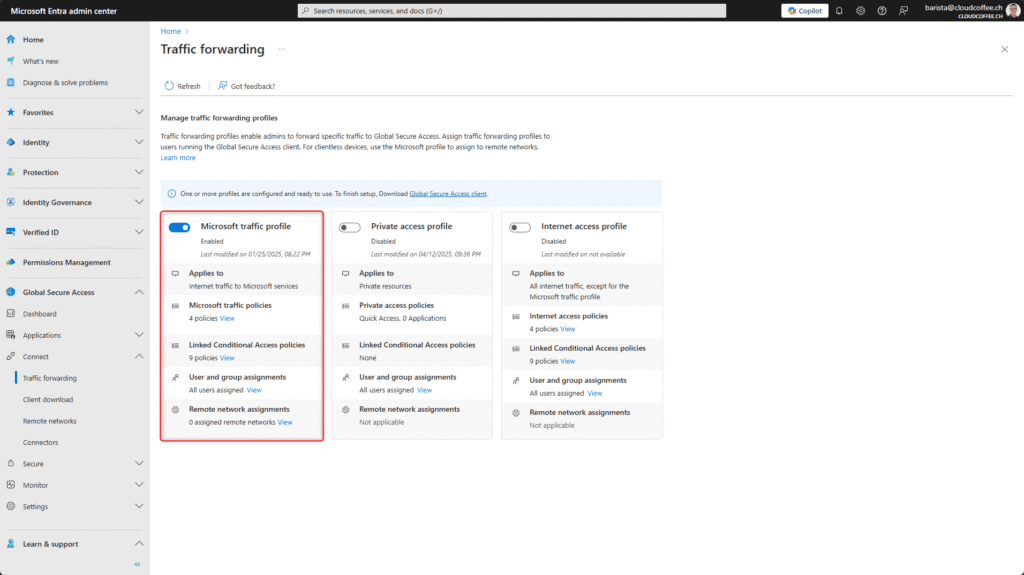
Task: View Microsoft profile Linked Conditional Access policies
Action: click(227, 358)
